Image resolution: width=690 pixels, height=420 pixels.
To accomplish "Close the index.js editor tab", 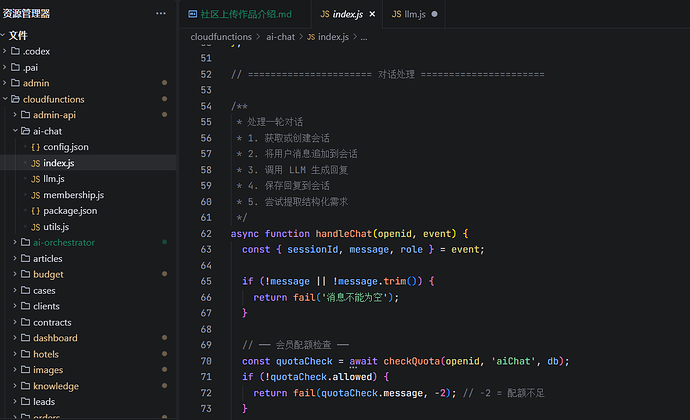I will pyautogui.click(x=372, y=14).
